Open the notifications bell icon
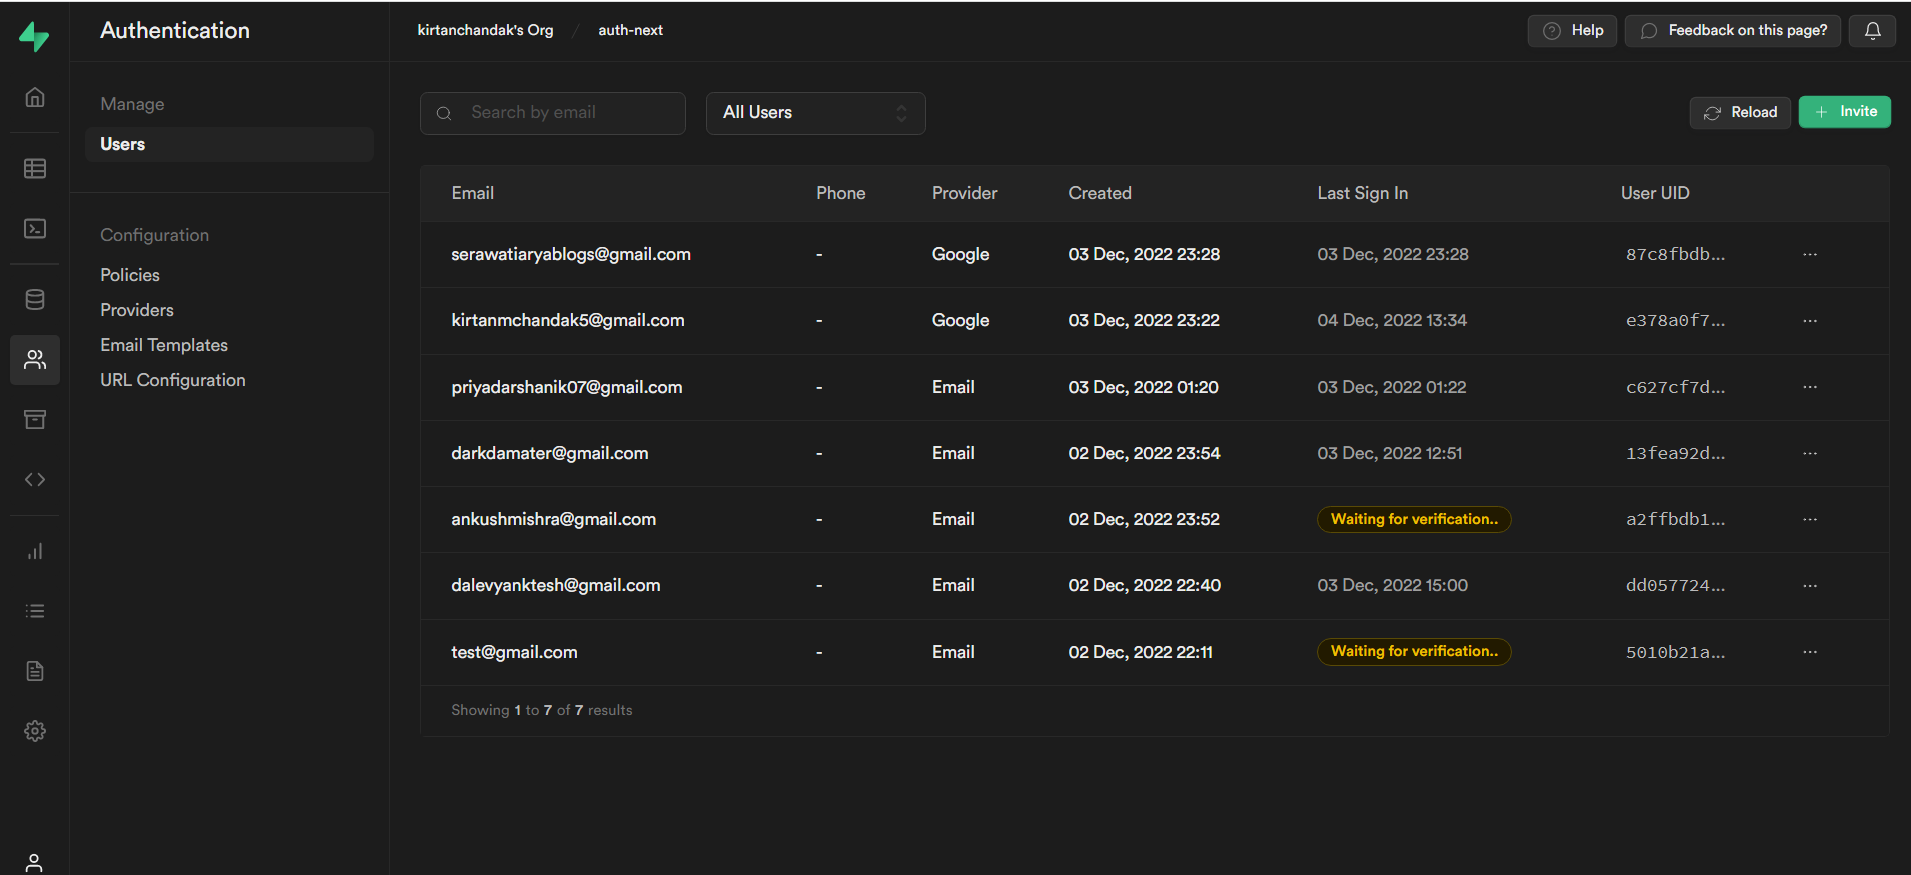This screenshot has height=875, width=1911. (1872, 31)
